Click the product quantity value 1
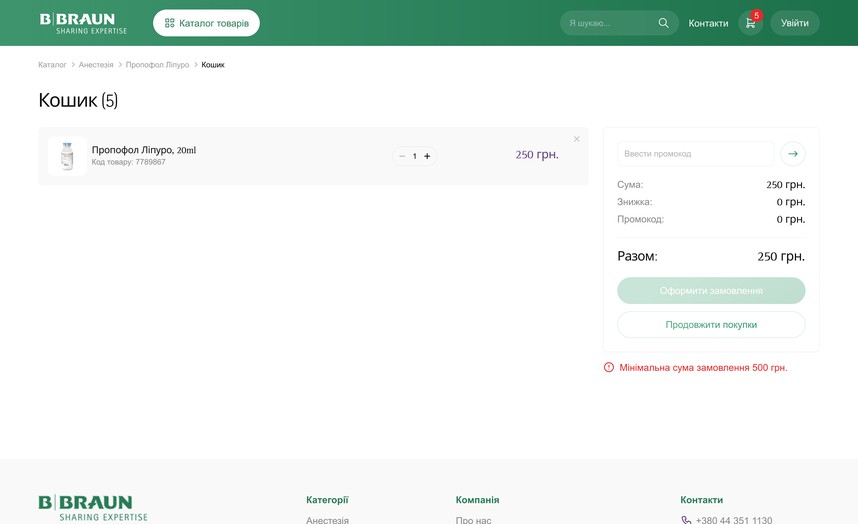The image size is (858, 524). coord(415,156)
